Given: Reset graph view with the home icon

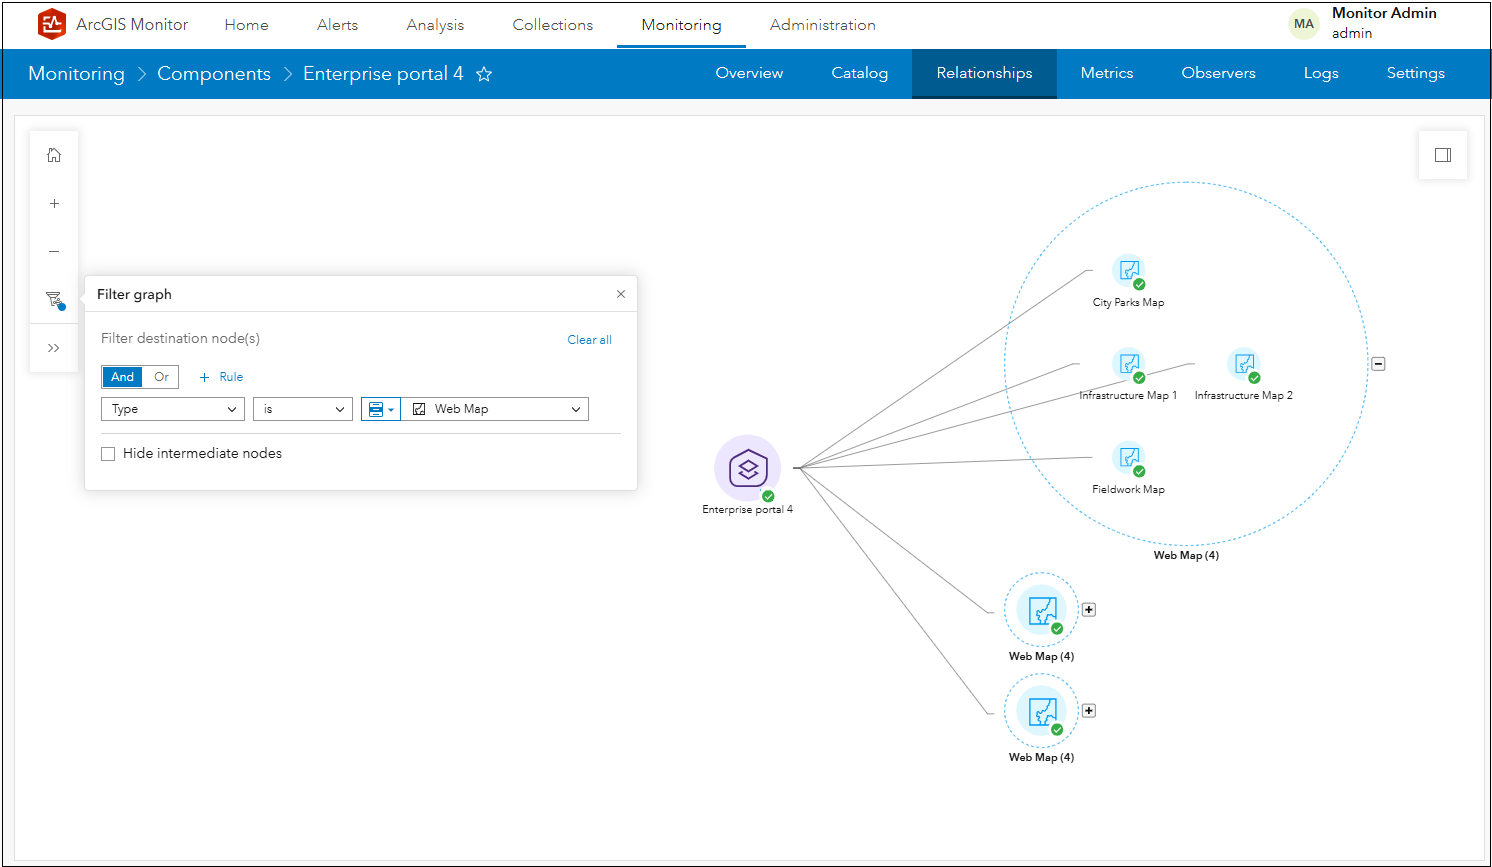Looking at the screenshot, I should (x=54, y=155).
